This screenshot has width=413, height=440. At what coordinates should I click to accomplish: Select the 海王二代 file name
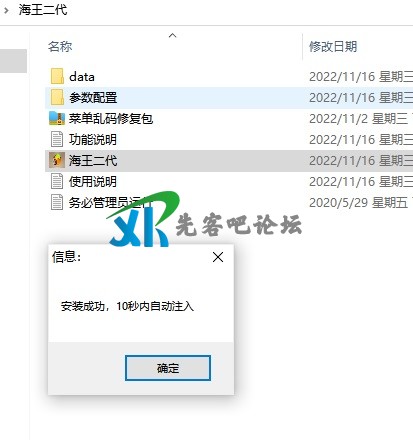click(93, 161)
